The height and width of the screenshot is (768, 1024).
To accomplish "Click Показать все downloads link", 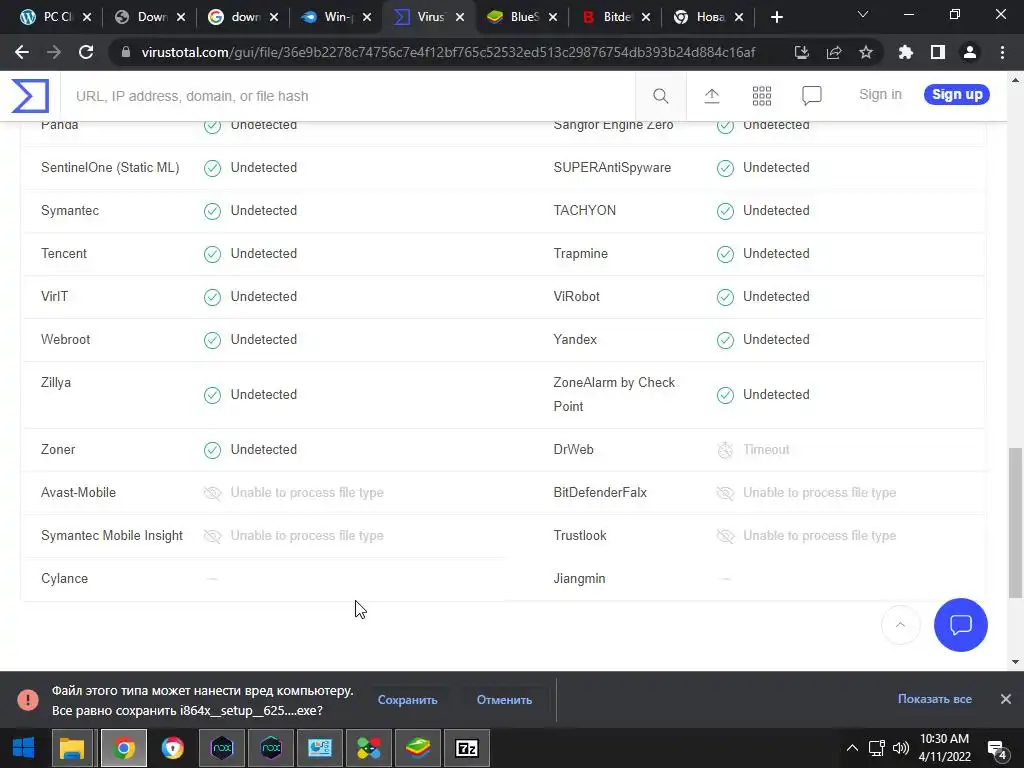I will pos(935,699).
